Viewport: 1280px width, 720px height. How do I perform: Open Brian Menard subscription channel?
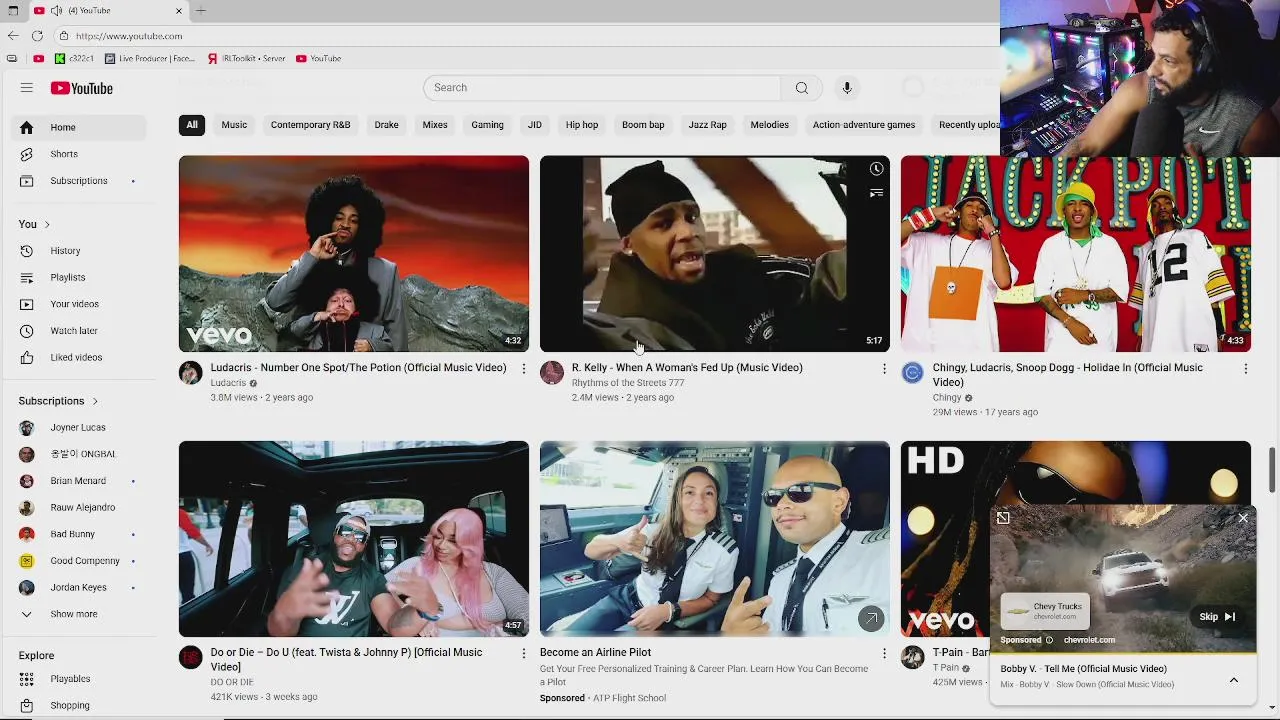(77, 481)
